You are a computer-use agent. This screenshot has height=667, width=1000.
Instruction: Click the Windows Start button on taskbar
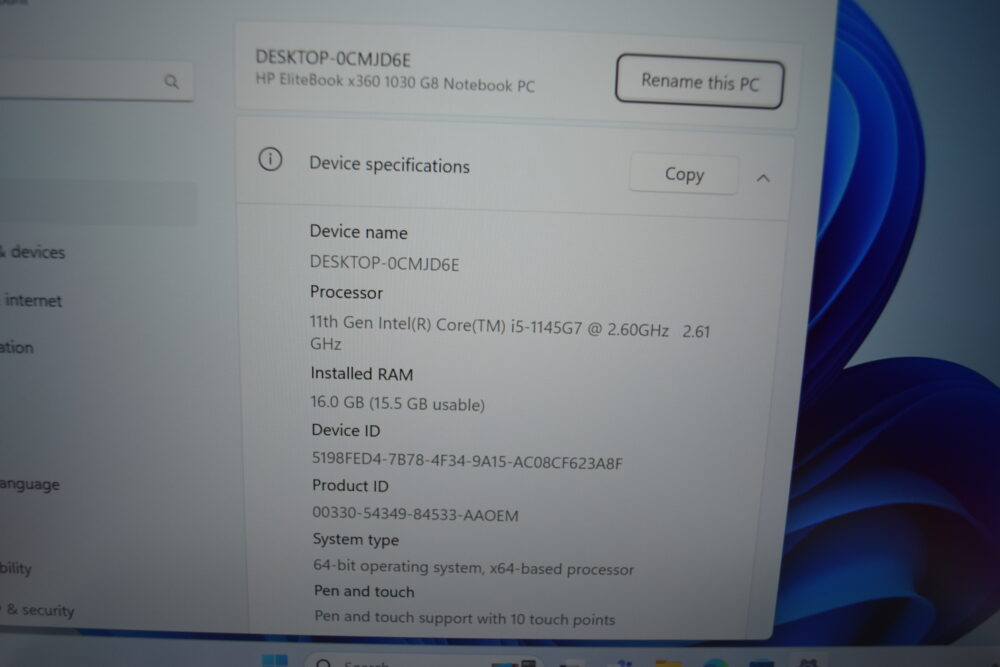click(x=274, y=661)
